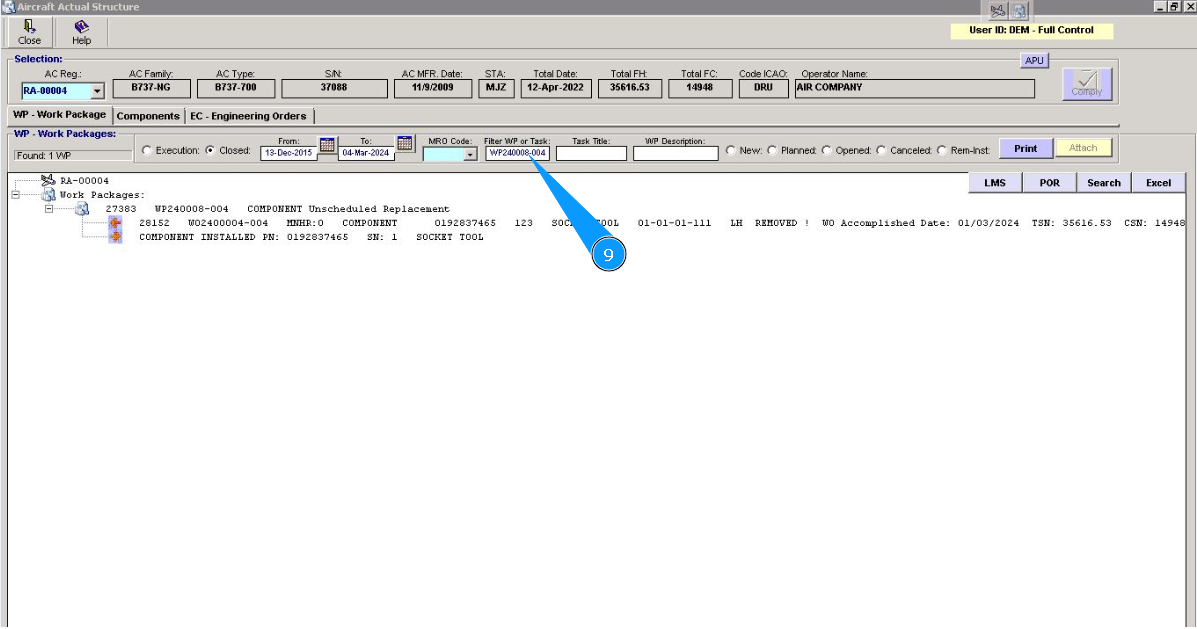Click the Print button

pos(1025,148)
